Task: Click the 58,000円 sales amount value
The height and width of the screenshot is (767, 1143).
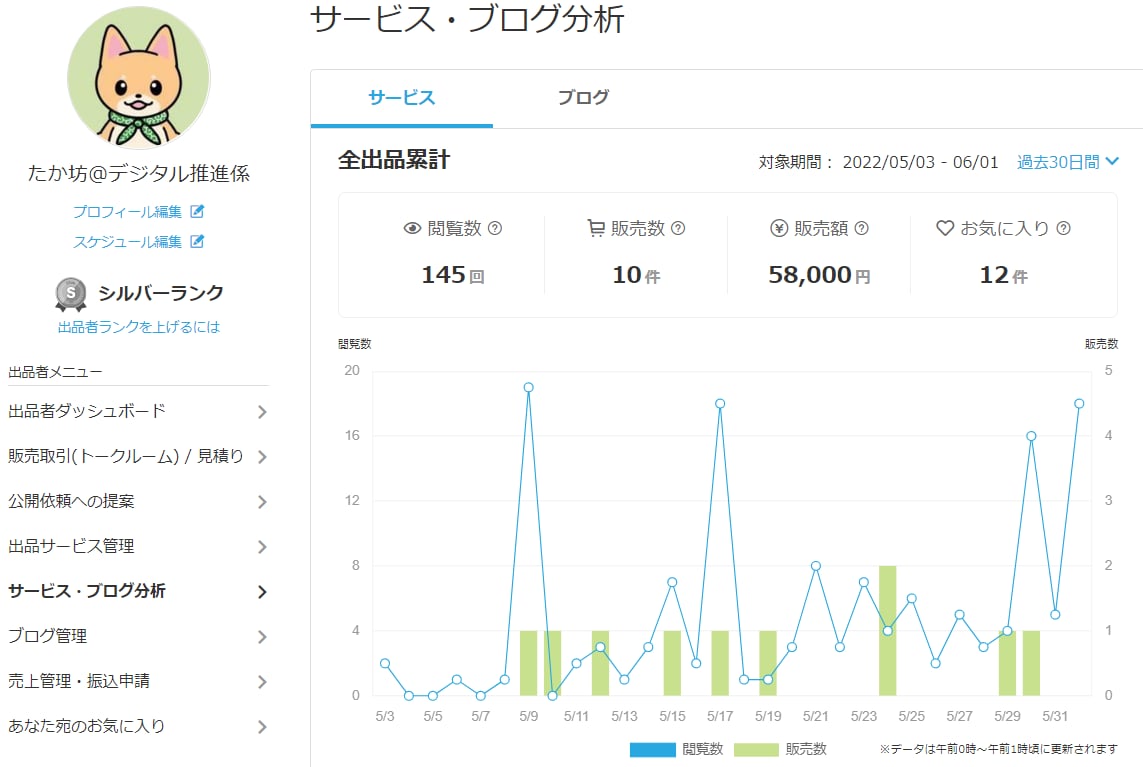Action: tap(819, 275)
